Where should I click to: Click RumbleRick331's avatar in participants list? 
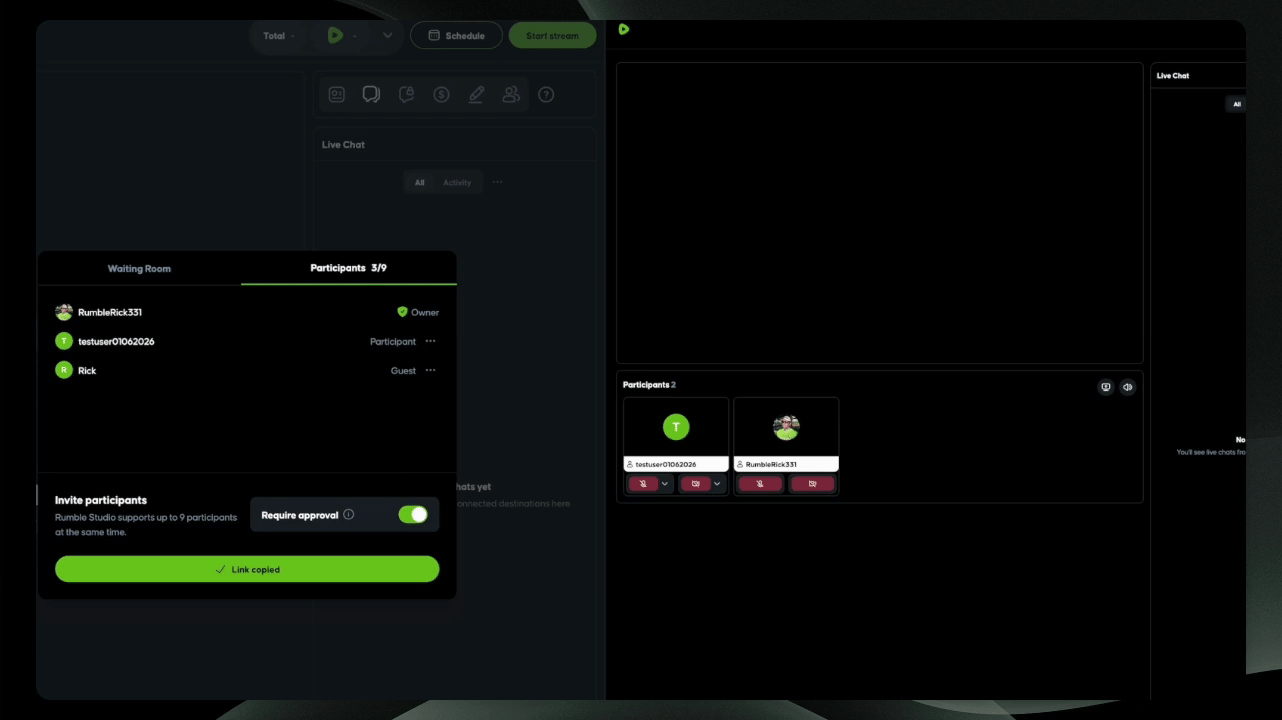(64, 312)
